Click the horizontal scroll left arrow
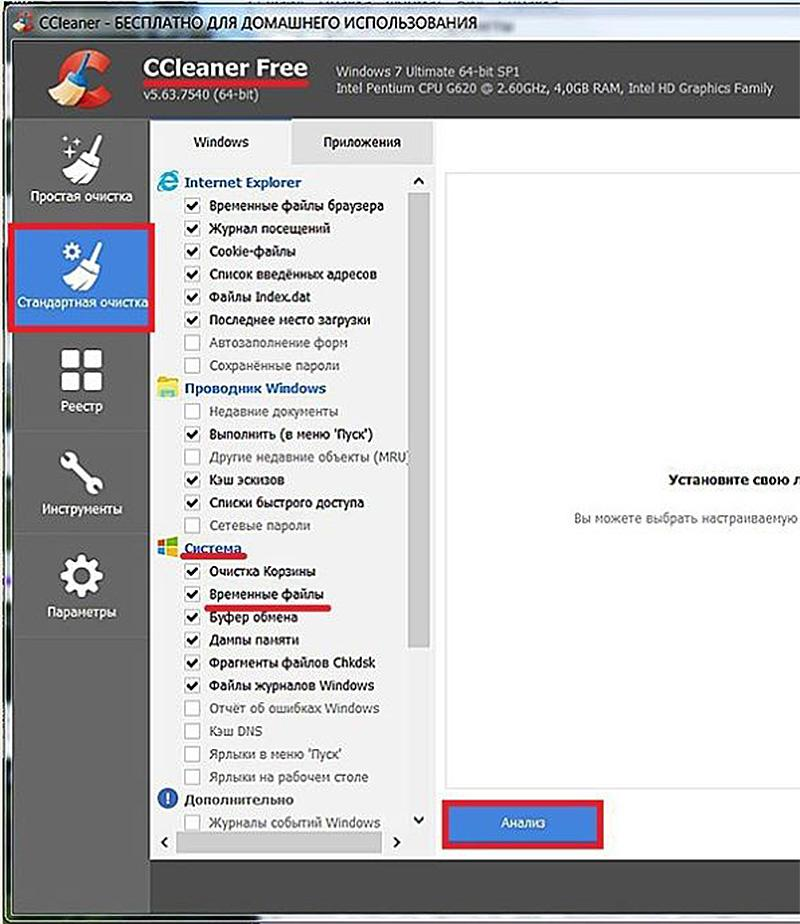This screenshot has width=800, height=924. [x=164, y=842]
